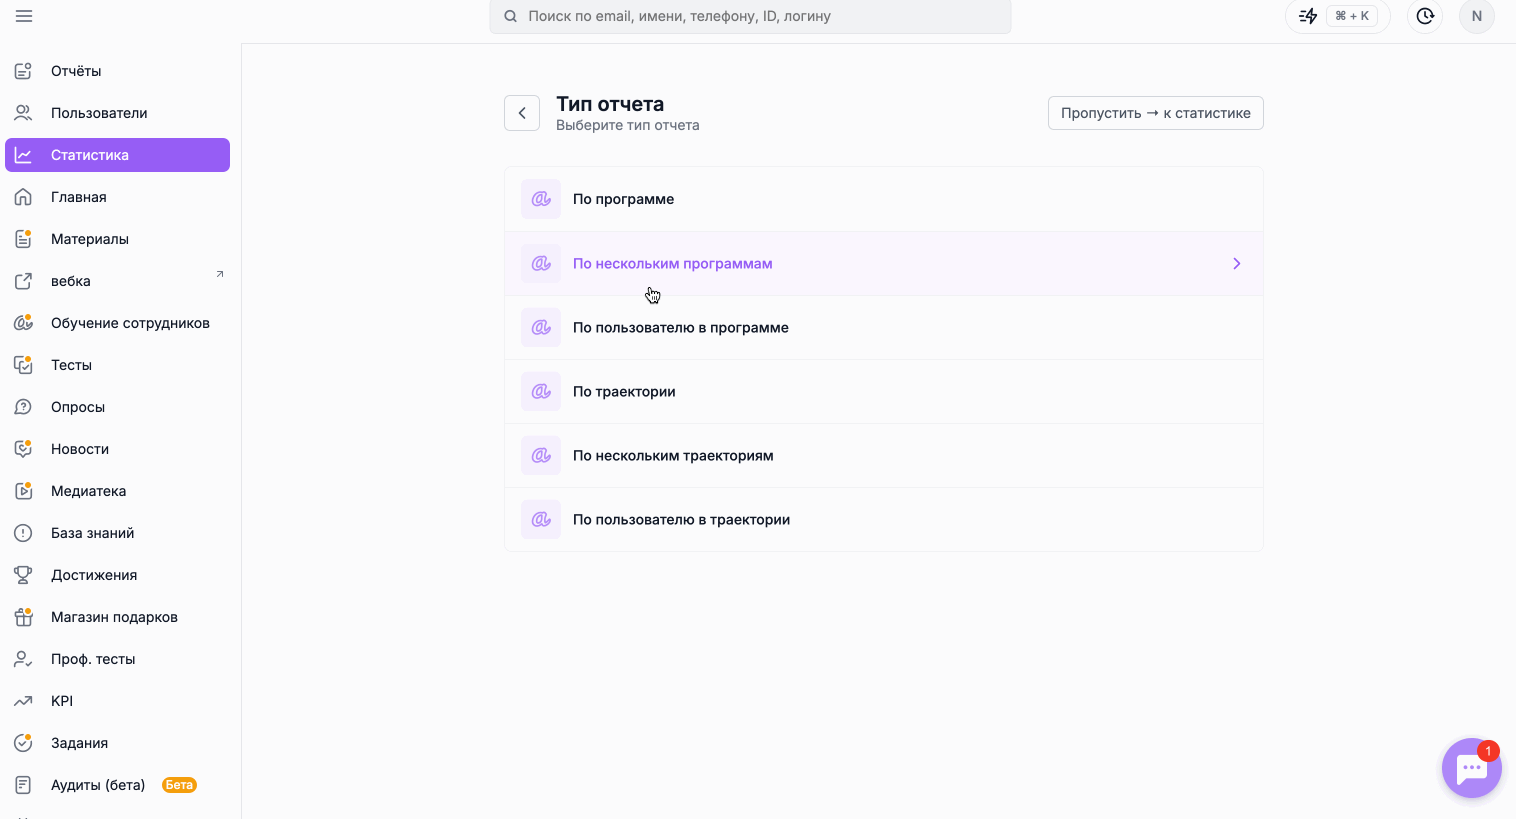Open Главная in the sidebar
The height and width of the screenshot is (819, 1516).
click(x=117, y=197)
